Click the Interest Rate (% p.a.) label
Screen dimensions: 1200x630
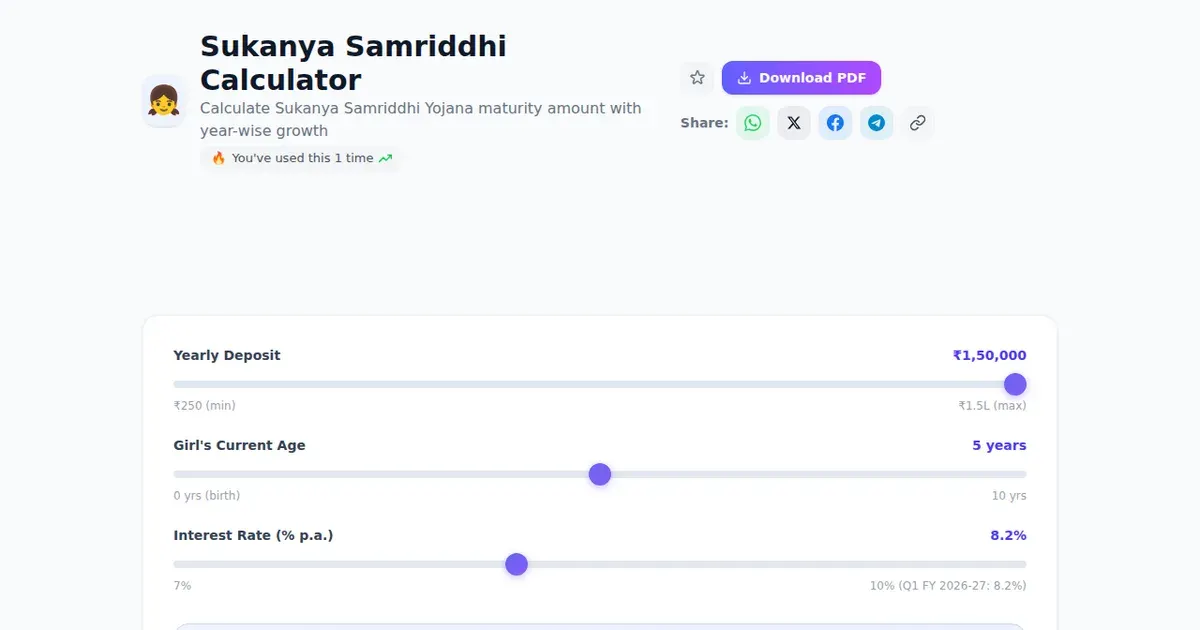tap(253, 535)
